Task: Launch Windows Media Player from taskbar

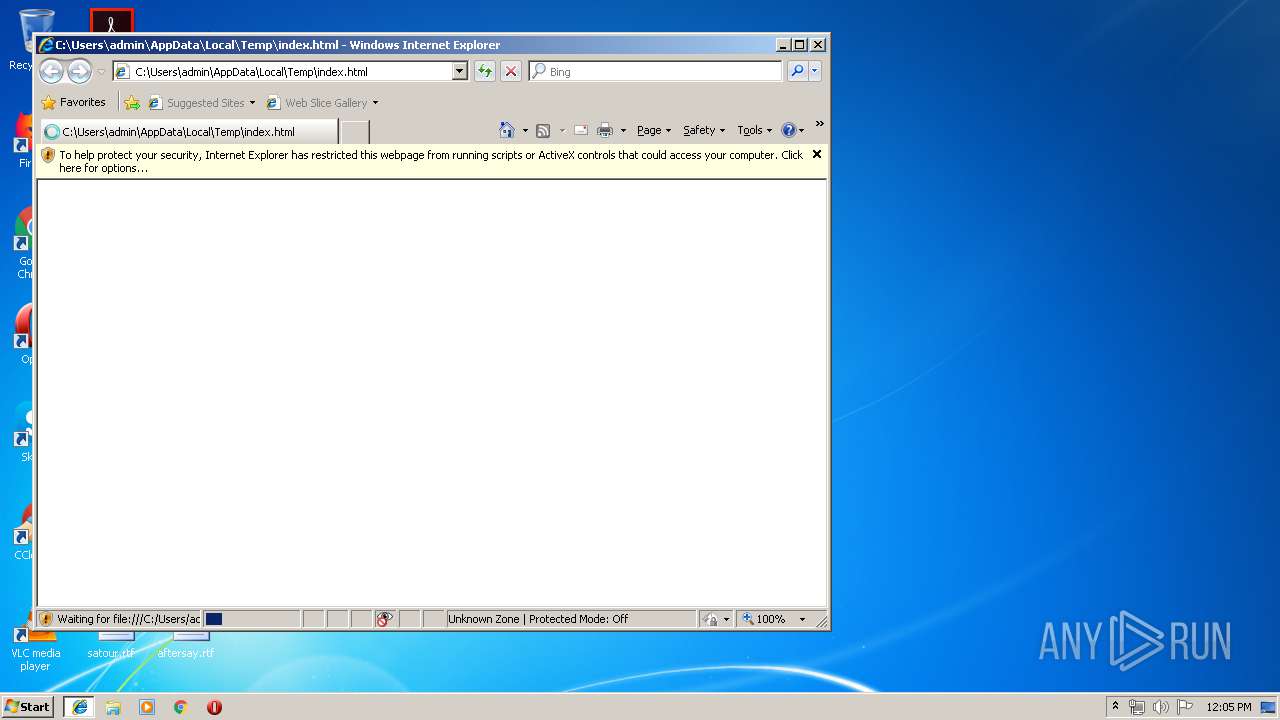Action: (147, 707)
